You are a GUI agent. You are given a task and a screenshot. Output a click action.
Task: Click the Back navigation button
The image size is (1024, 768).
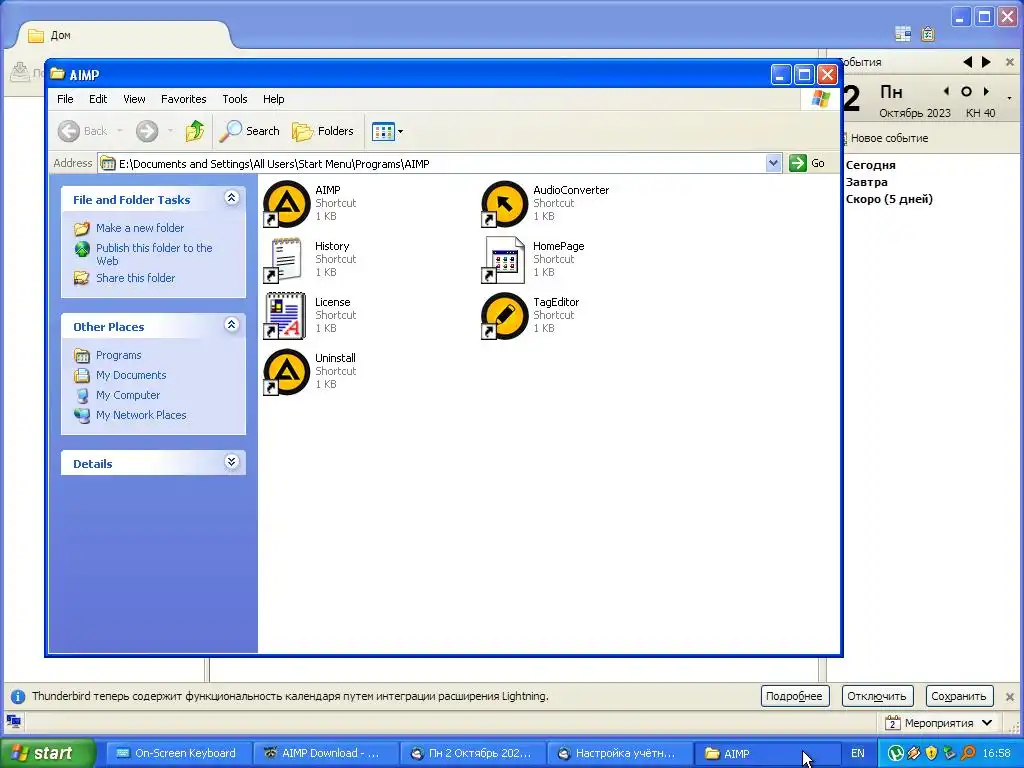(82, 131)
